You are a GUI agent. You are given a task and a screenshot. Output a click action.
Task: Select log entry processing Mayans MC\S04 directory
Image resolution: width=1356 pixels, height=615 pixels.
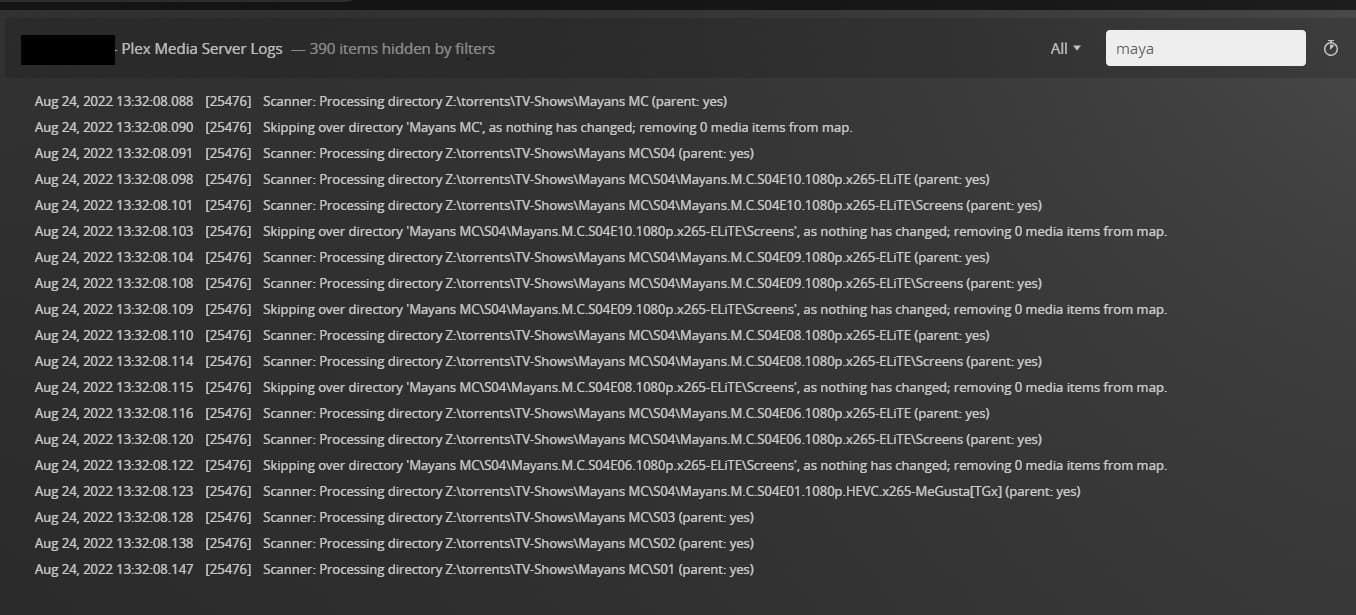coord(508,153)
